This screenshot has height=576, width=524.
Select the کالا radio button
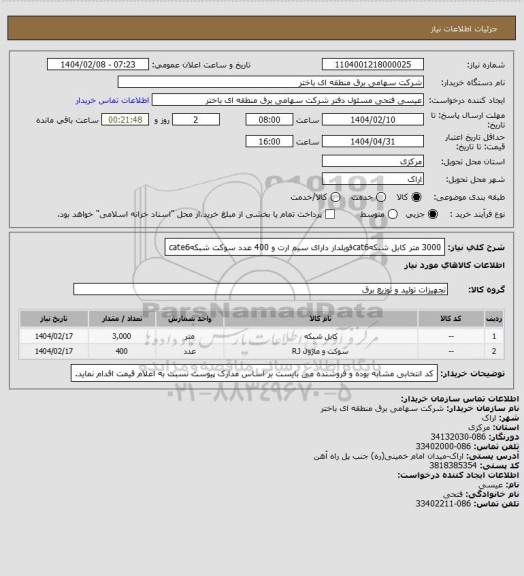(x=416, y=197)
